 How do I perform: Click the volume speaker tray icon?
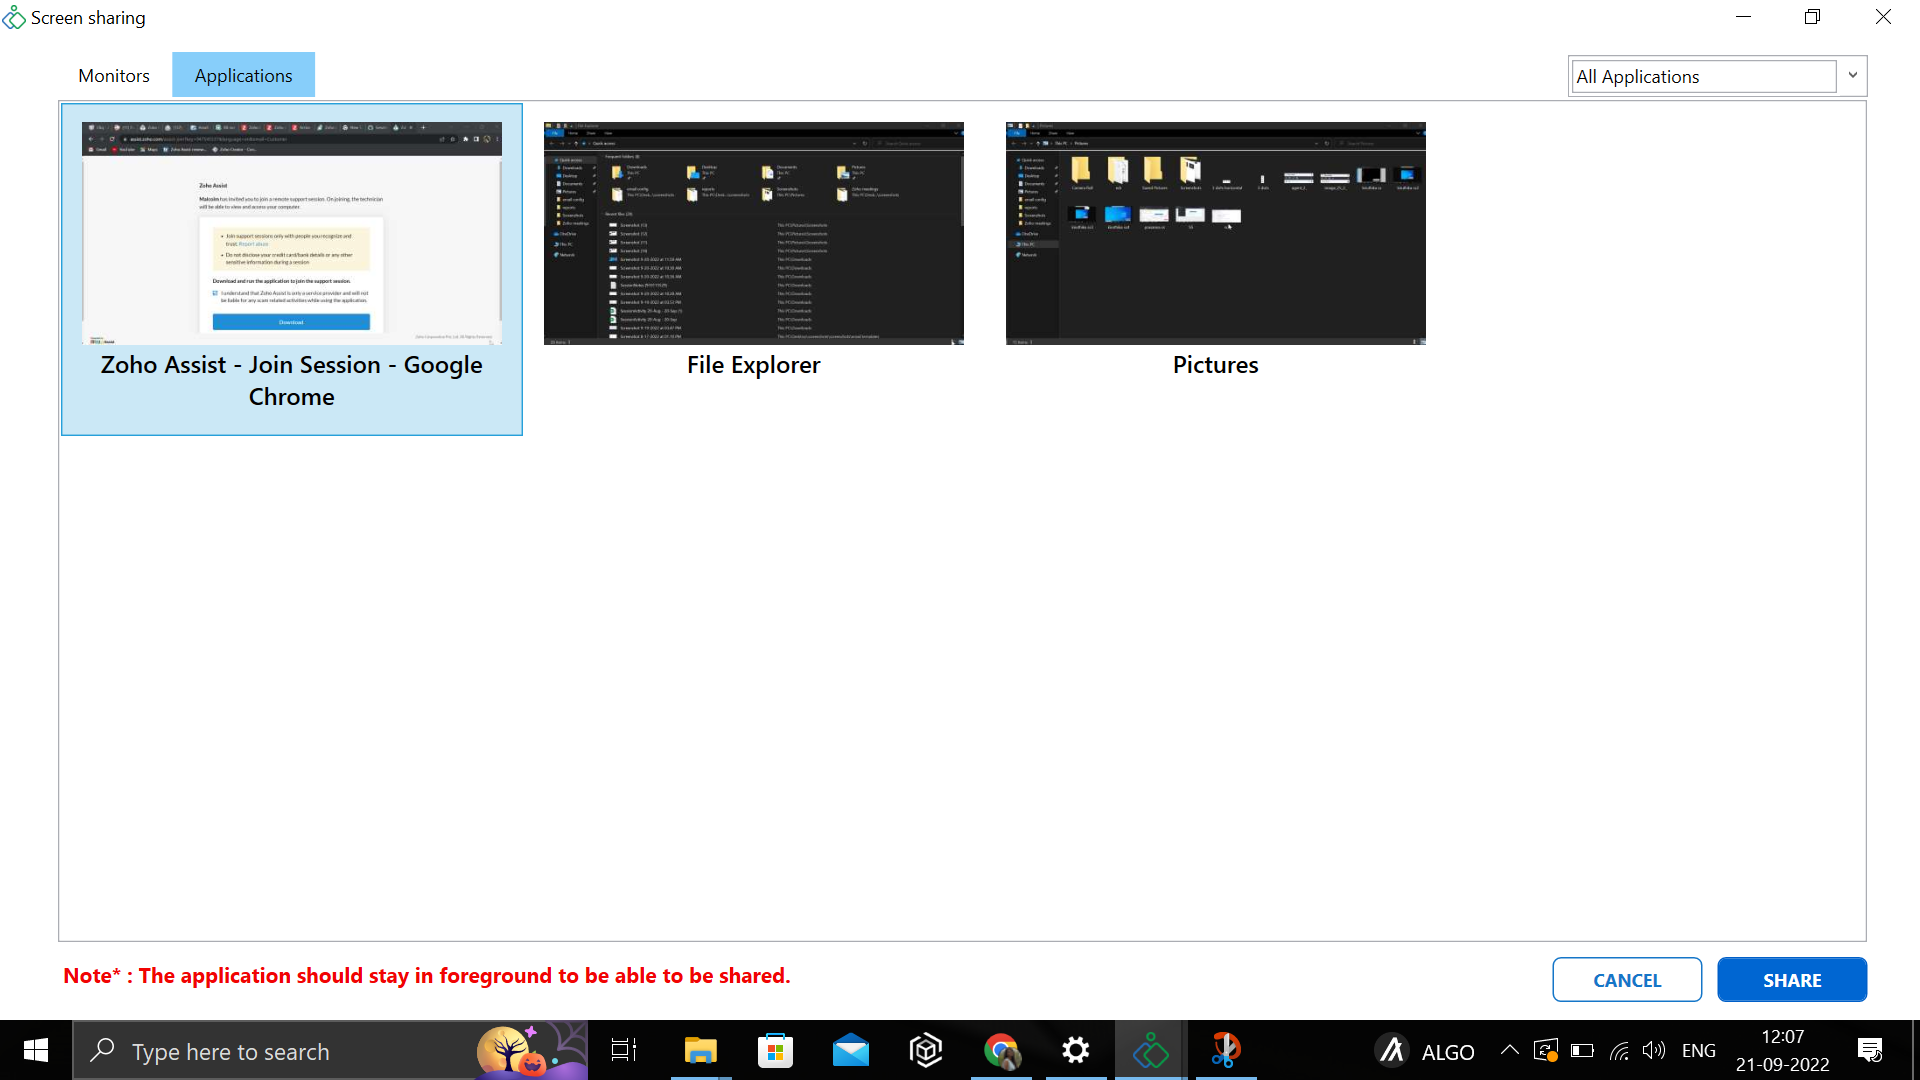click(1654, 1051)
